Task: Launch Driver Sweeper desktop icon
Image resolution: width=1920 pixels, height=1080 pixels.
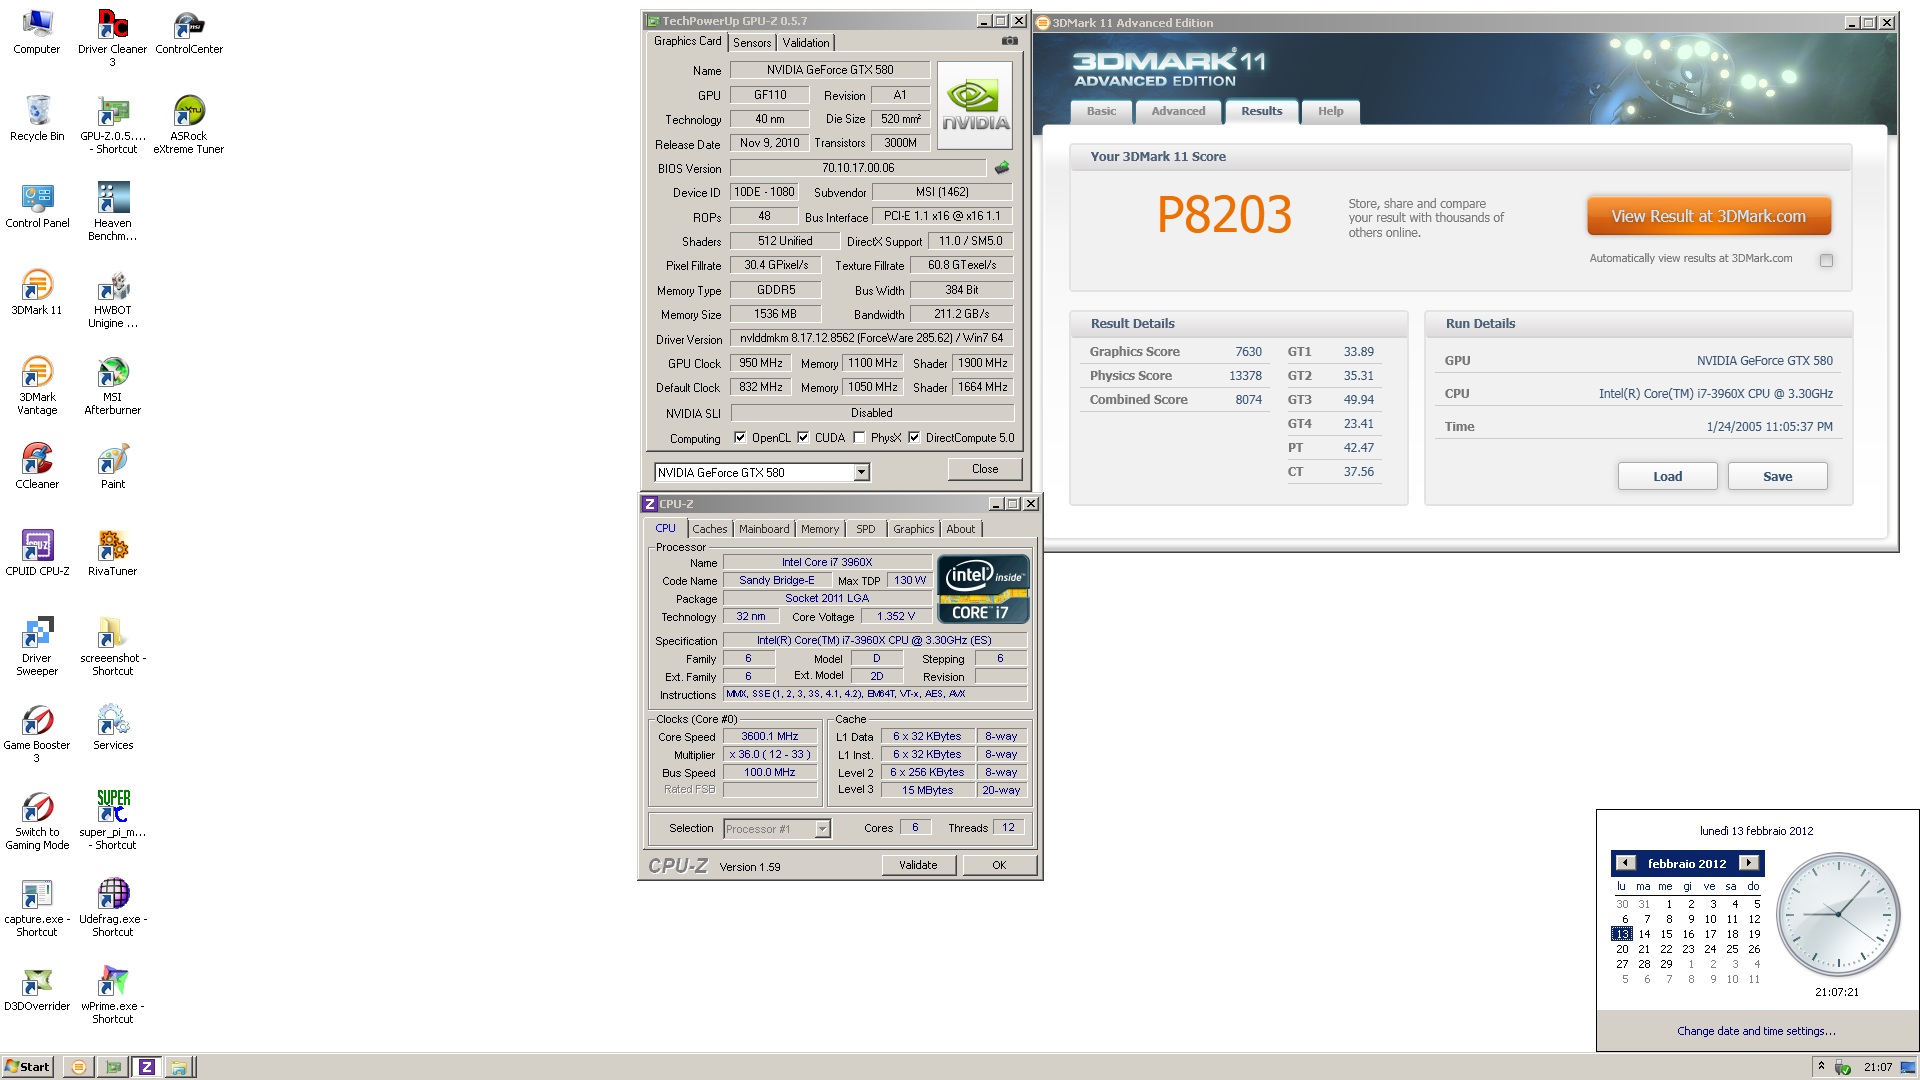Action: 37,647
